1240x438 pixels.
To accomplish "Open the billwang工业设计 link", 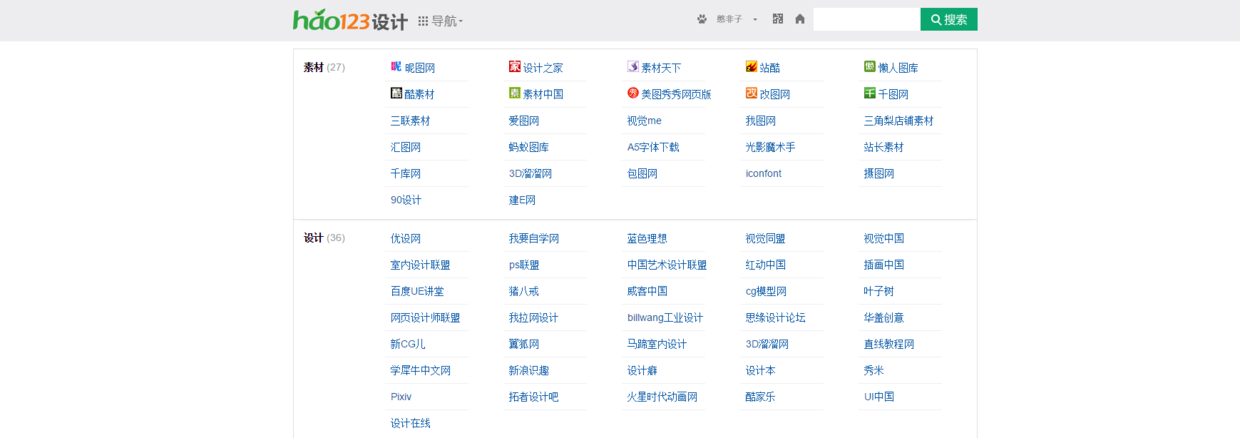I will [665, 318].
